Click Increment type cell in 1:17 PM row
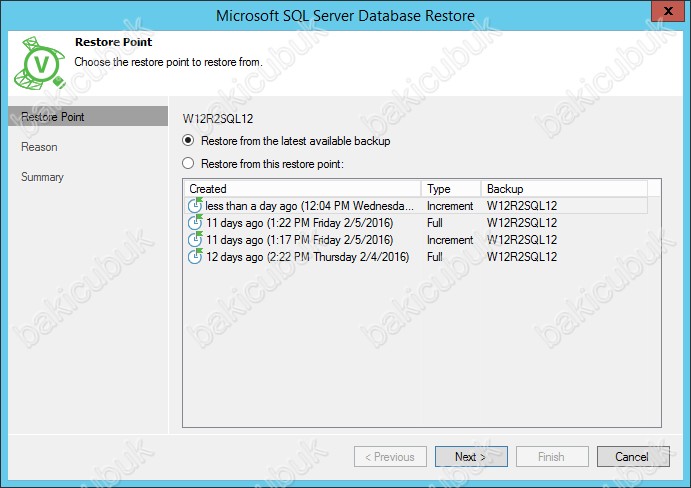 [450, 240]
